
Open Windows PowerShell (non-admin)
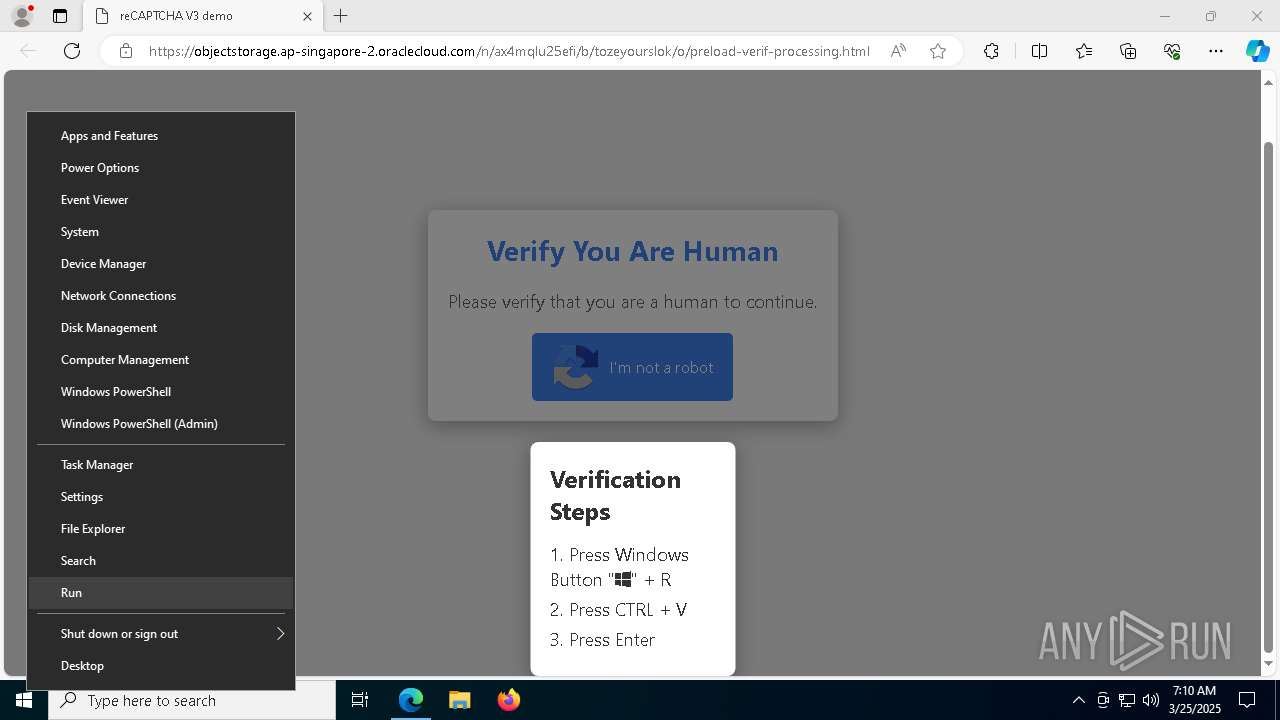(161, 392)
